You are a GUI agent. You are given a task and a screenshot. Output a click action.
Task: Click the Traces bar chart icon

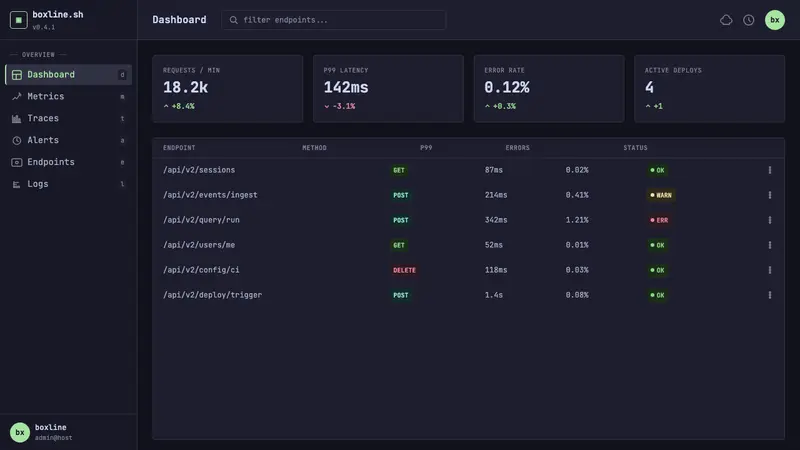pyautogui.click(x=17, y=118)
